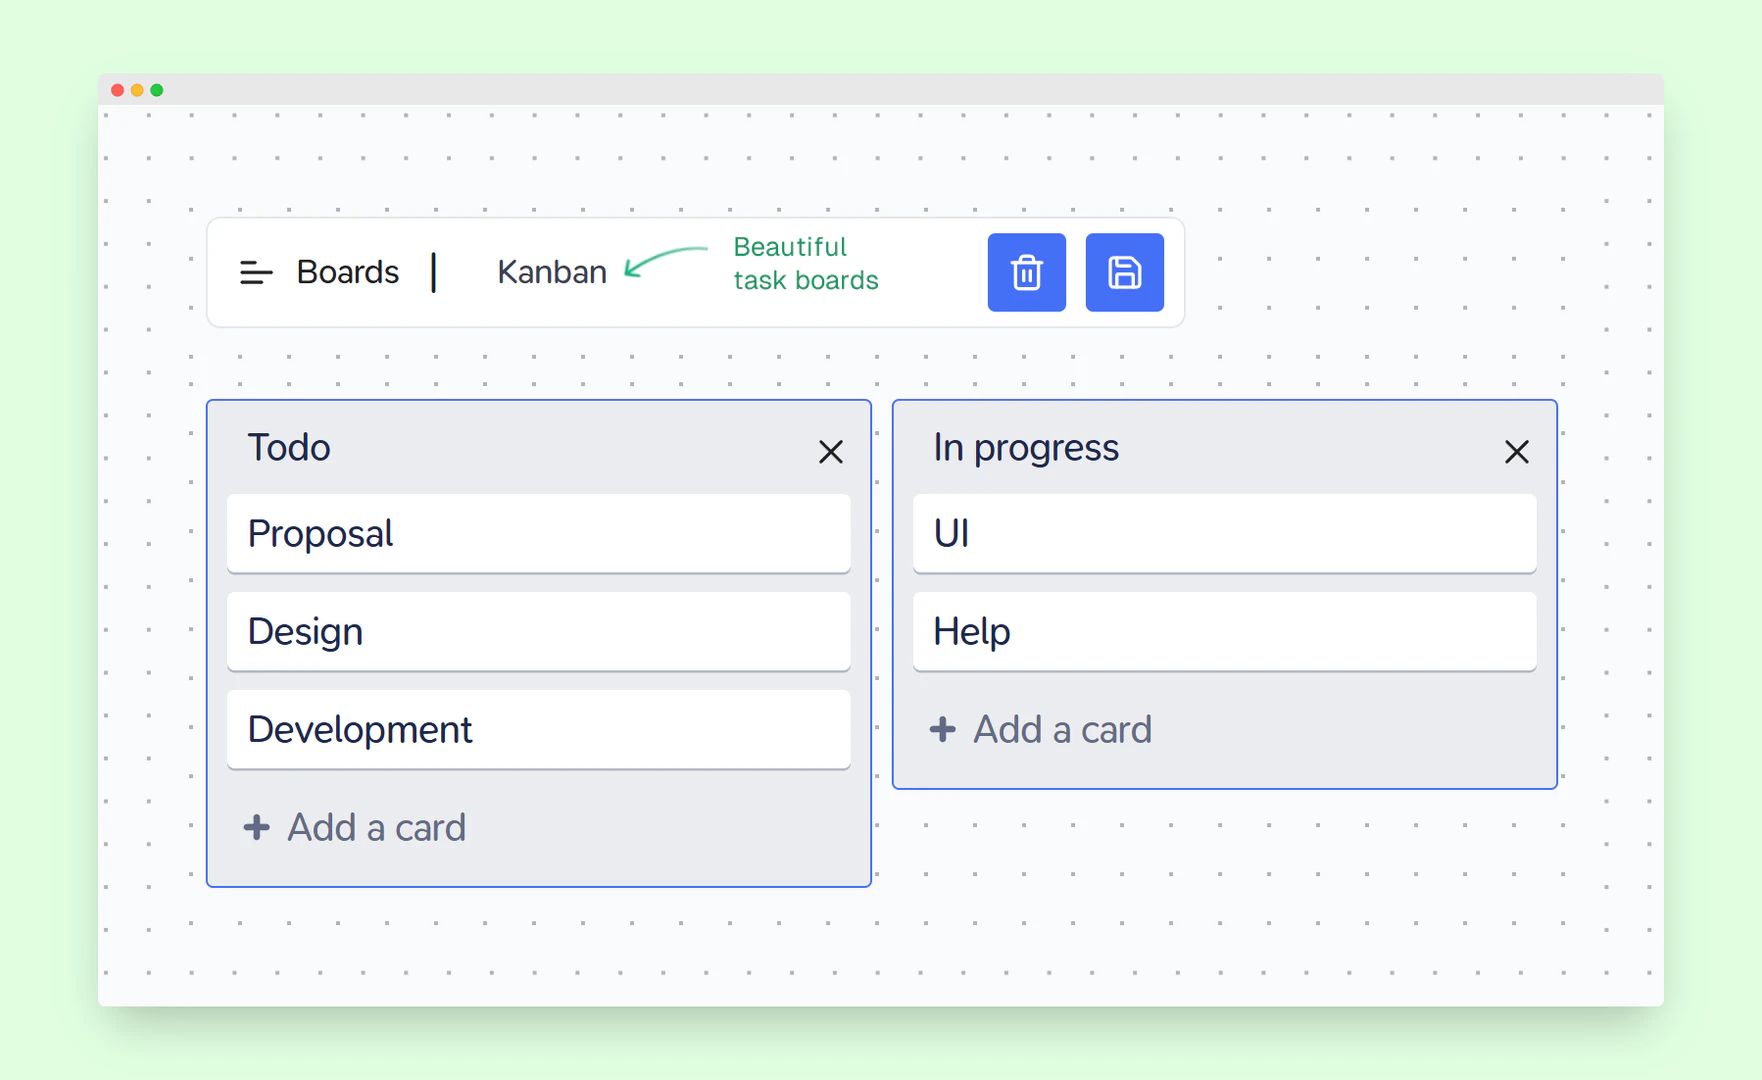Click the Beautiful task boards annotation

click(805, 263)
